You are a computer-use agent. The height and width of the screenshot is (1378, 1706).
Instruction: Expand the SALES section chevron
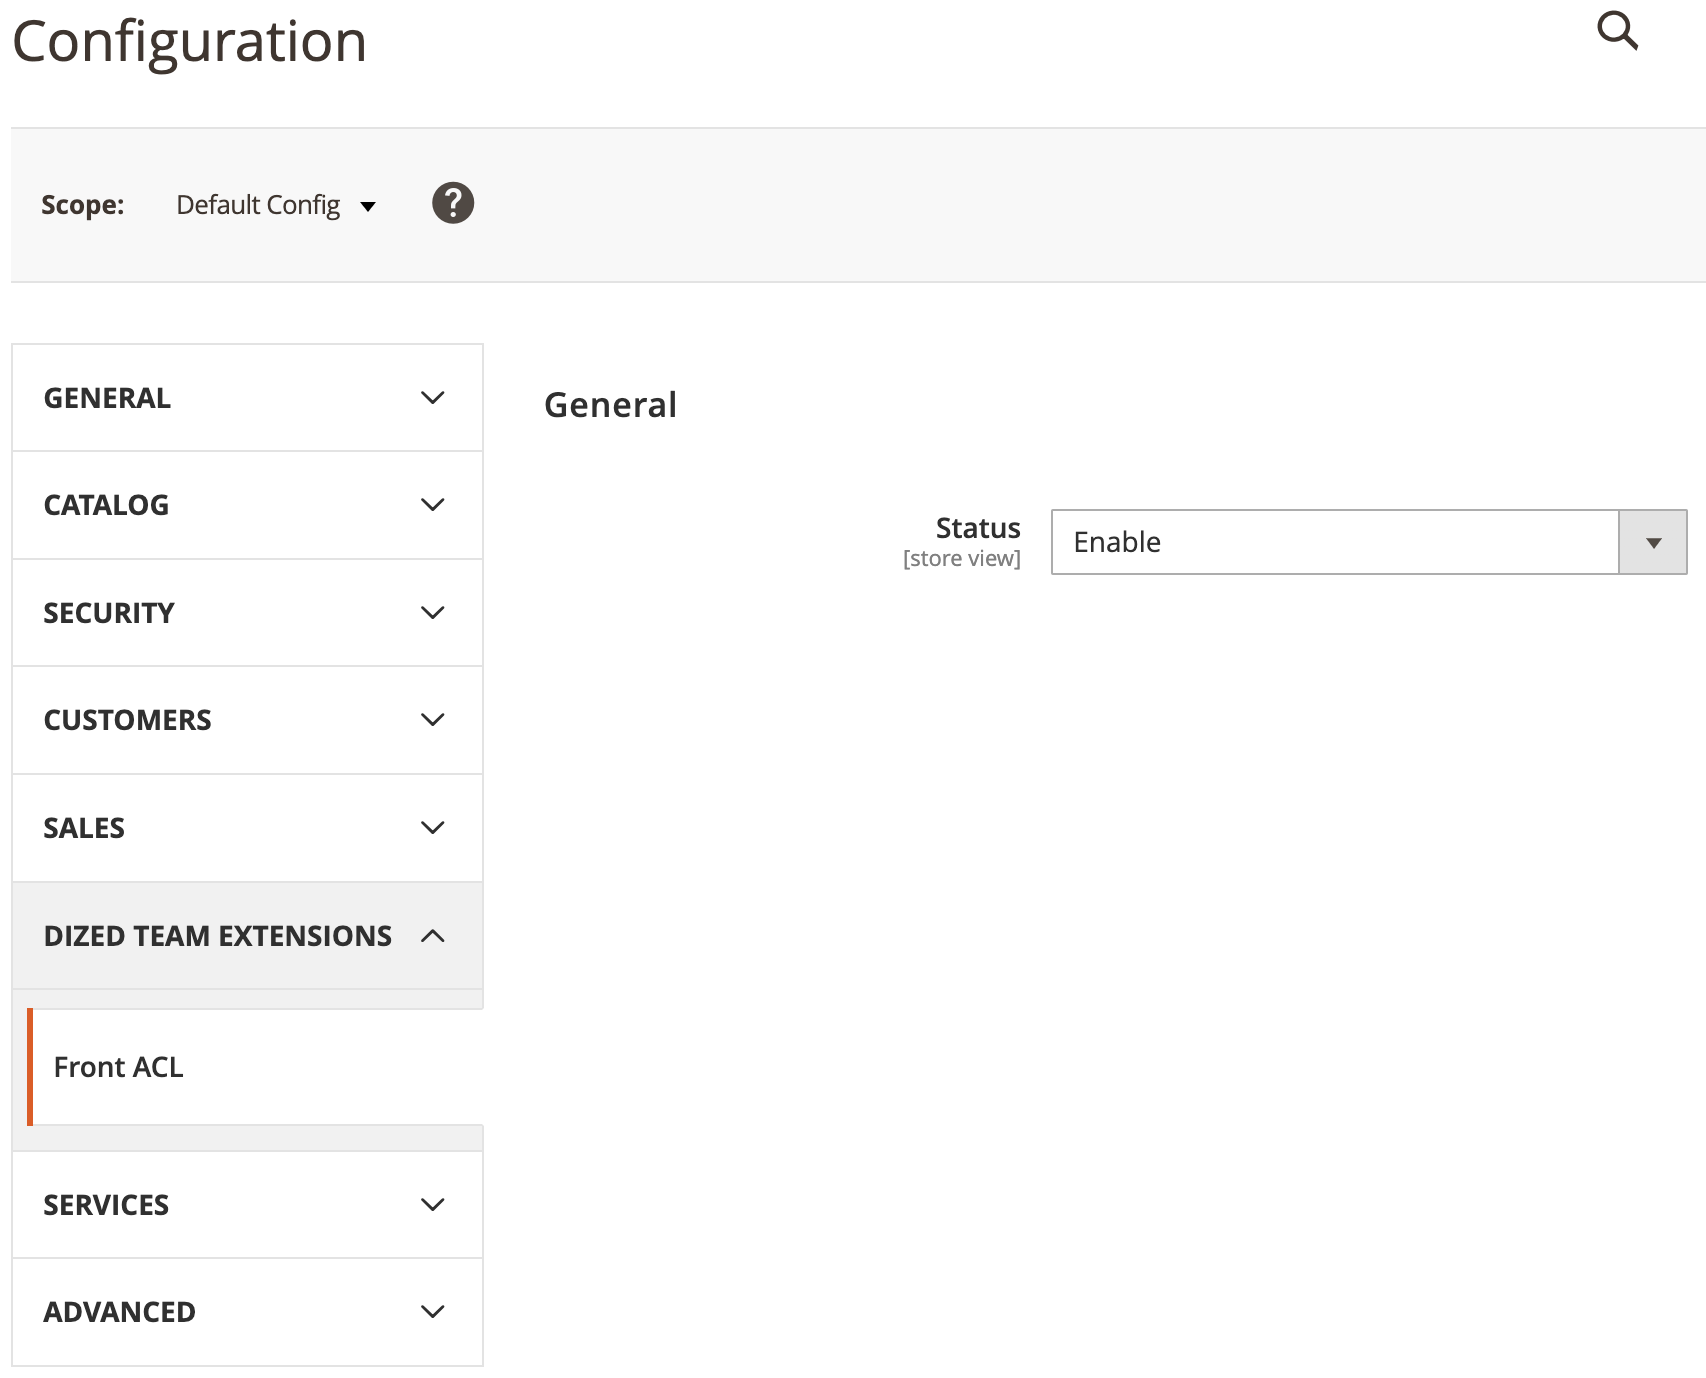click(432, 828)
